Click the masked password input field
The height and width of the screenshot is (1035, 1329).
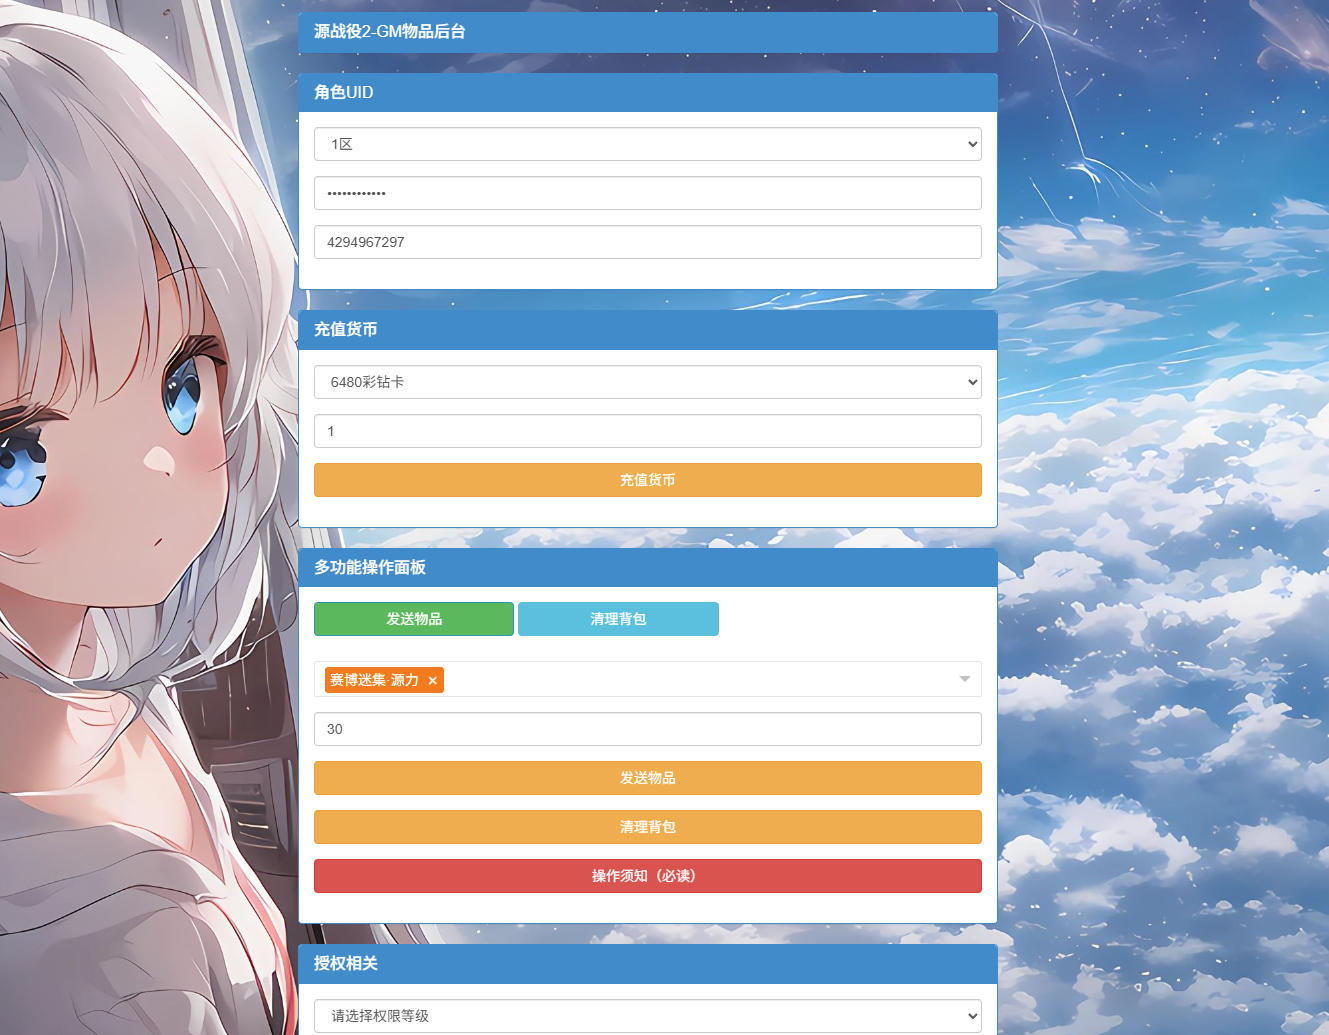[647, 193]
